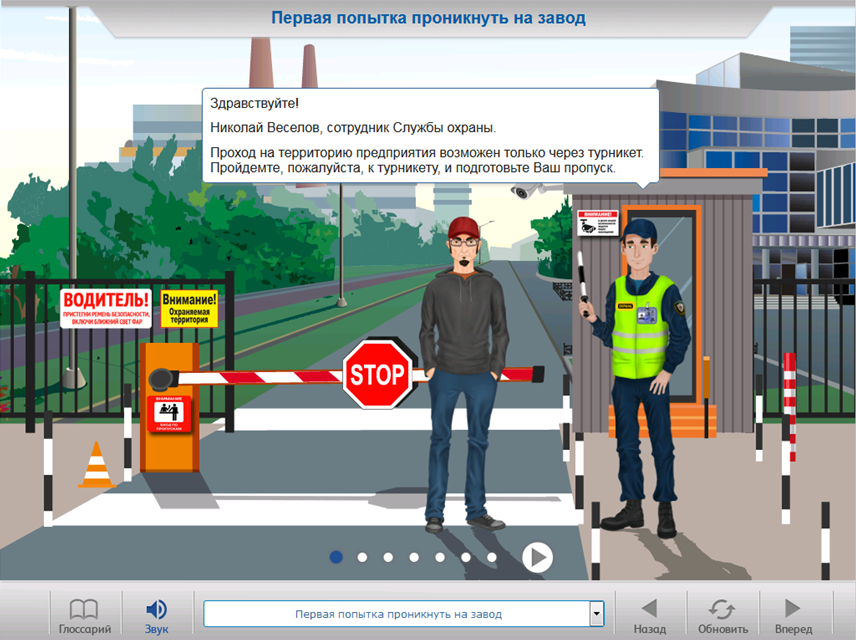Click the orange traffic cone
This screenshot has height=640, width=856.
click(x=97, y=464)
